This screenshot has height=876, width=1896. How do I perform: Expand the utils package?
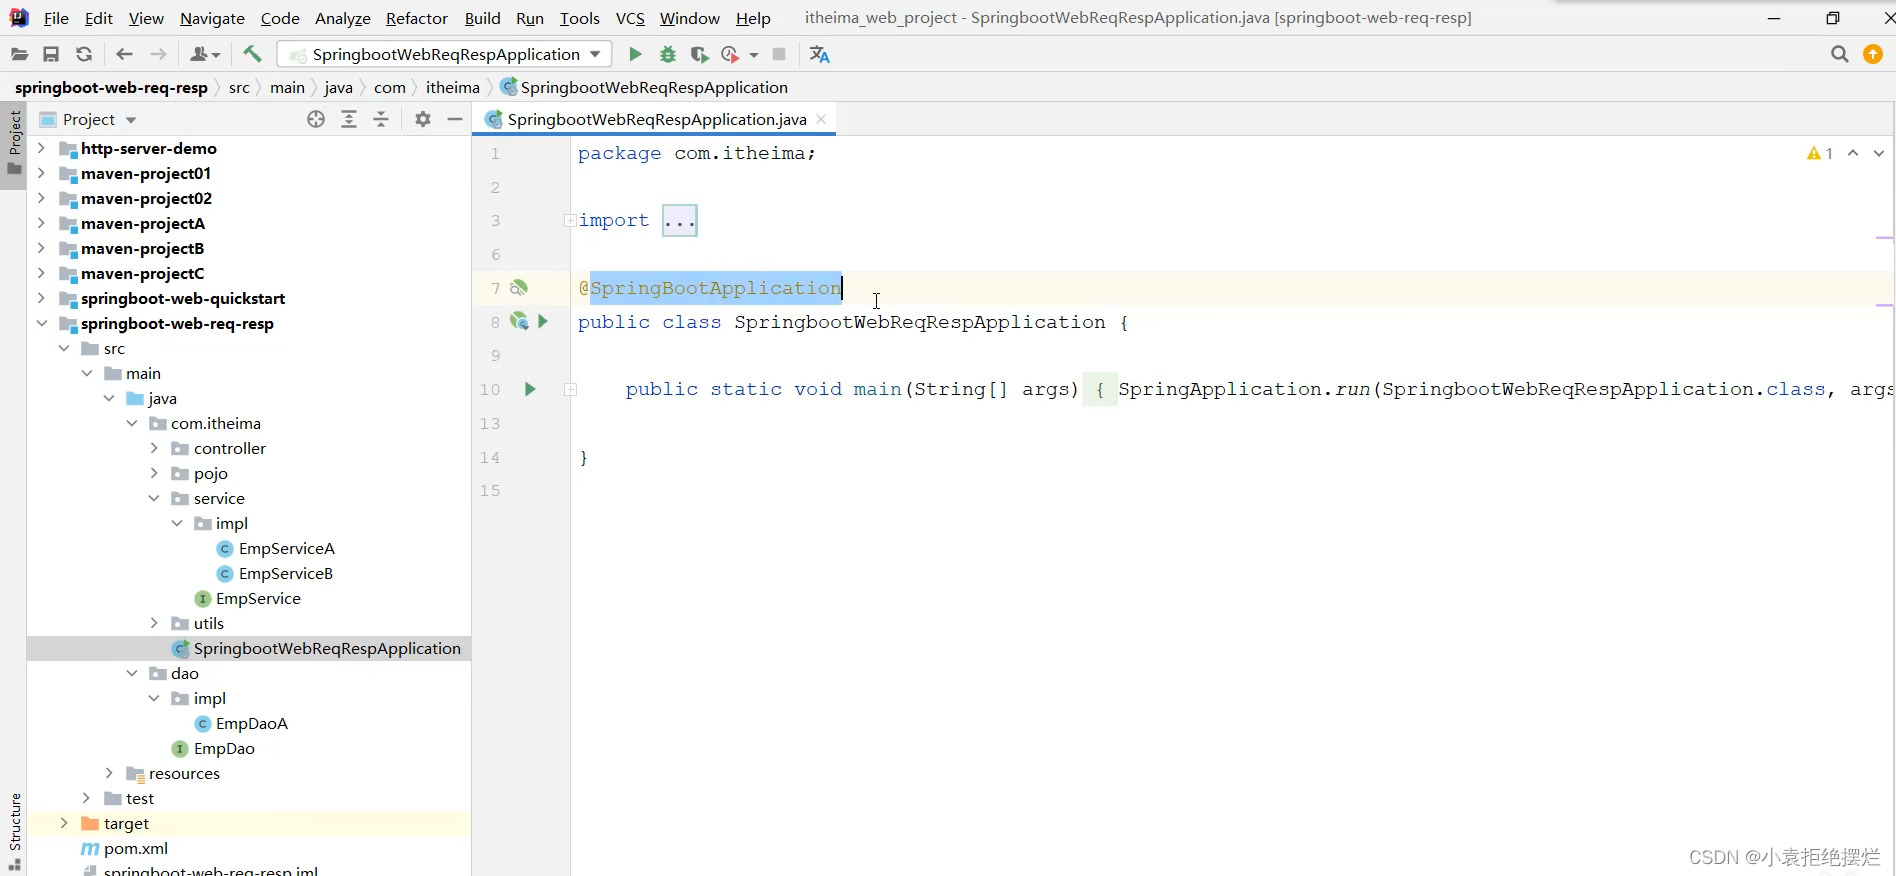click(x=154, y=623)
